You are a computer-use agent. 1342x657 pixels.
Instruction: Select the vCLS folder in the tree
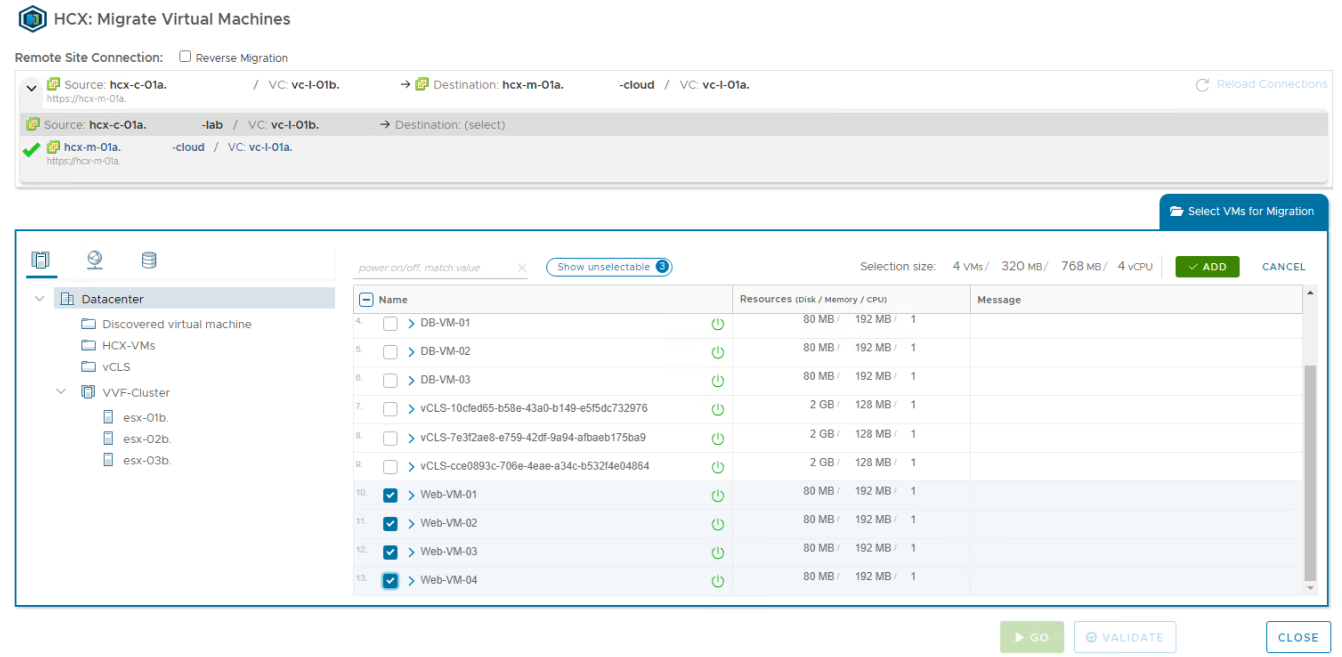[116, 367]
